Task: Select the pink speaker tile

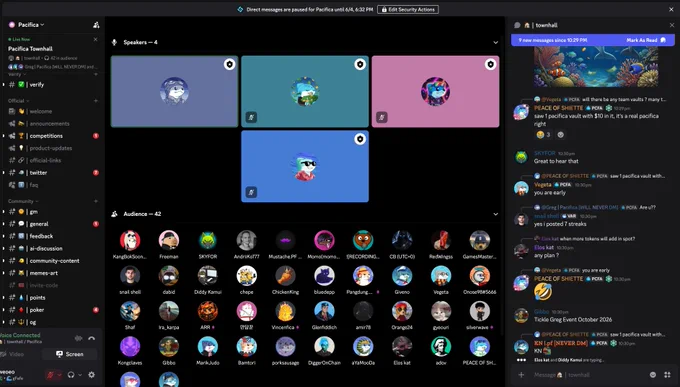Action: [x=435, y=92]
